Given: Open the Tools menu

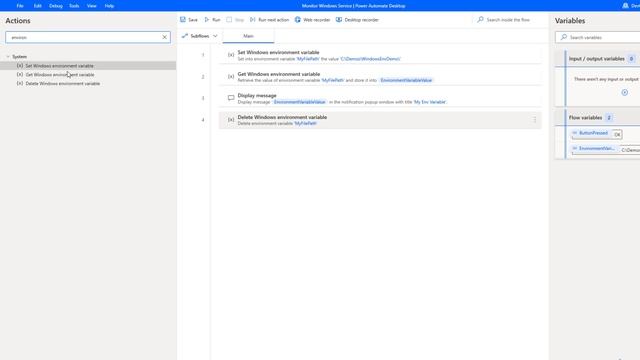Looking at the screenshot, I should coord(74,6).
